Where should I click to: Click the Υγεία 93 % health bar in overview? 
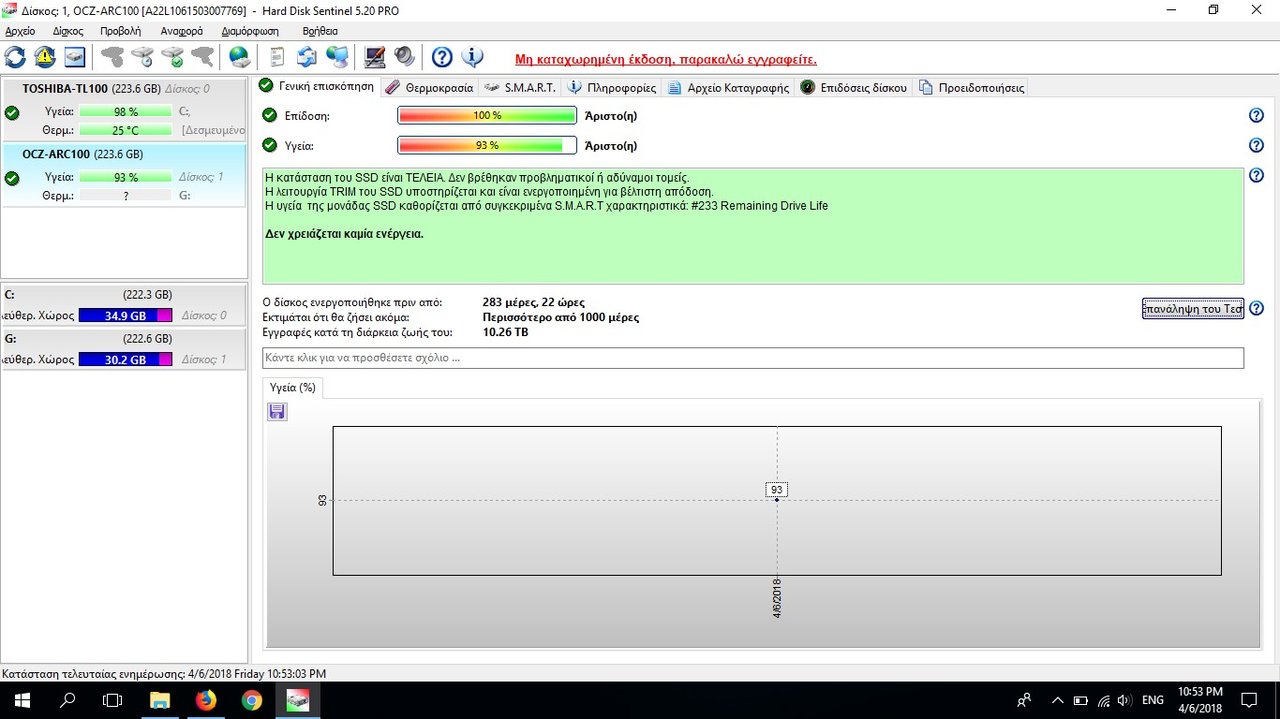487,146
